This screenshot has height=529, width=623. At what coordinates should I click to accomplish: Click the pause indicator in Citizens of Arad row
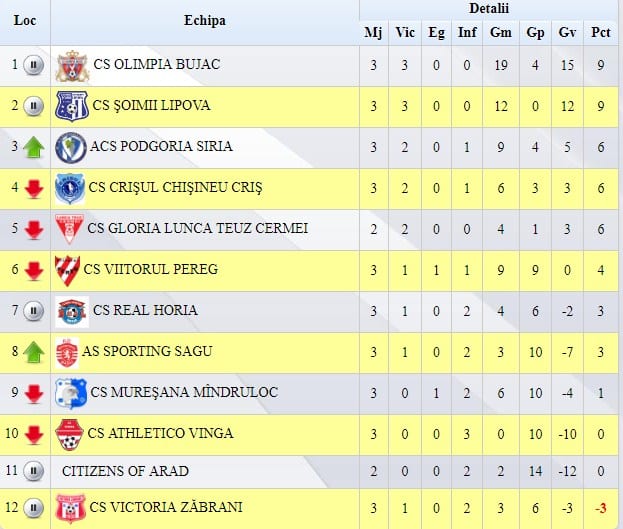(34, 471)
